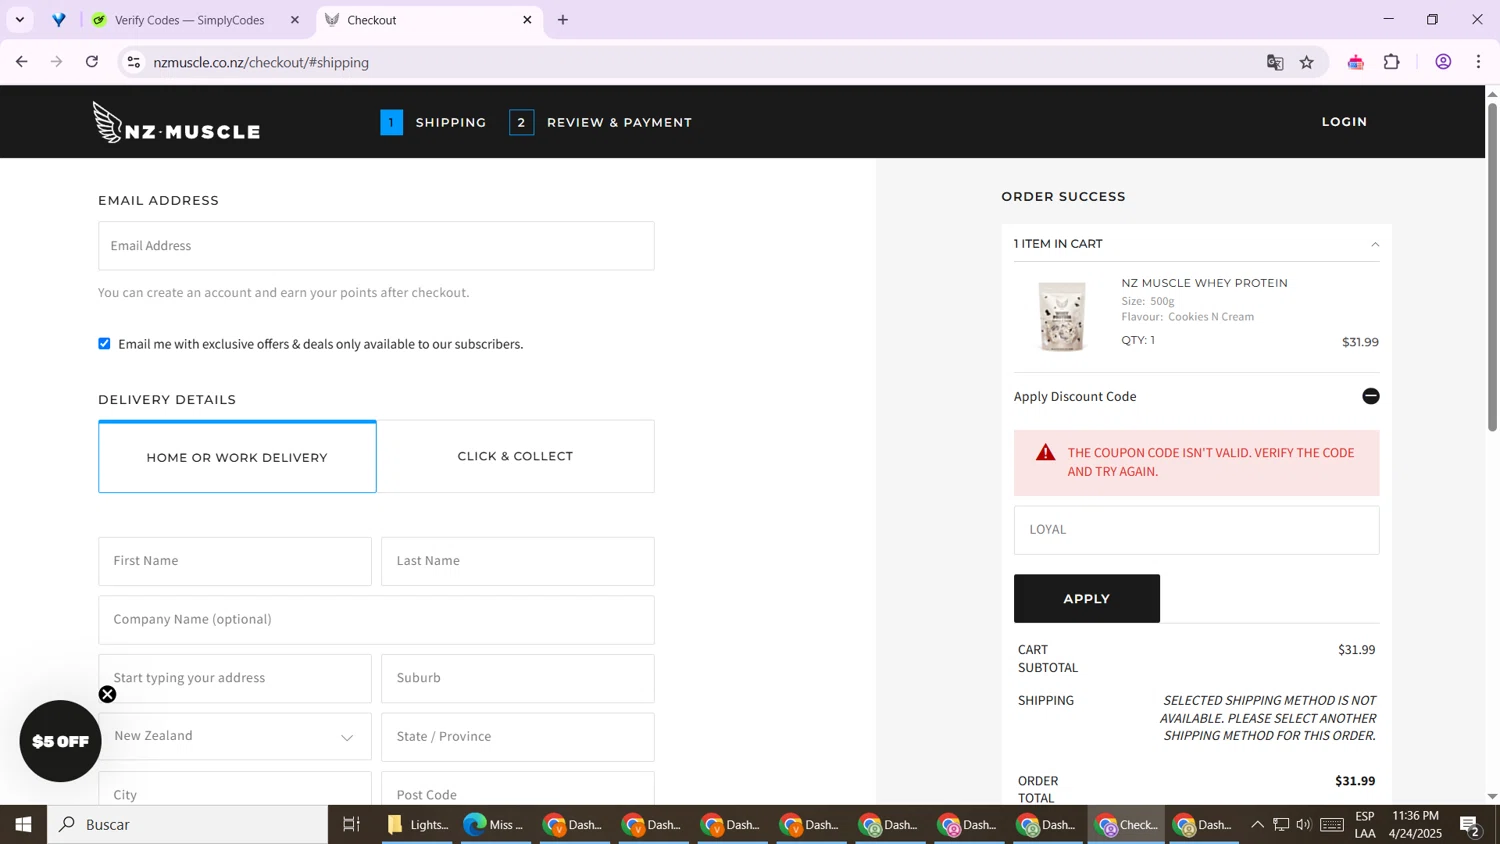Viewport: 1500px width, 844px height.
Task: Select Click & Collect tab
Action: (516, 456)
